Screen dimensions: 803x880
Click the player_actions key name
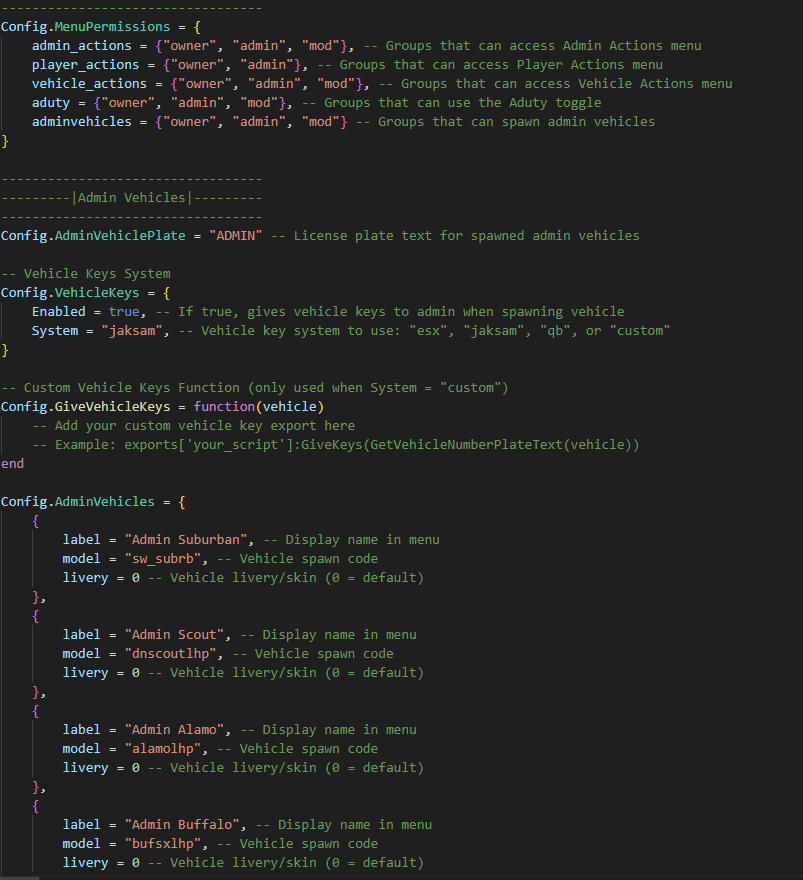85,65
